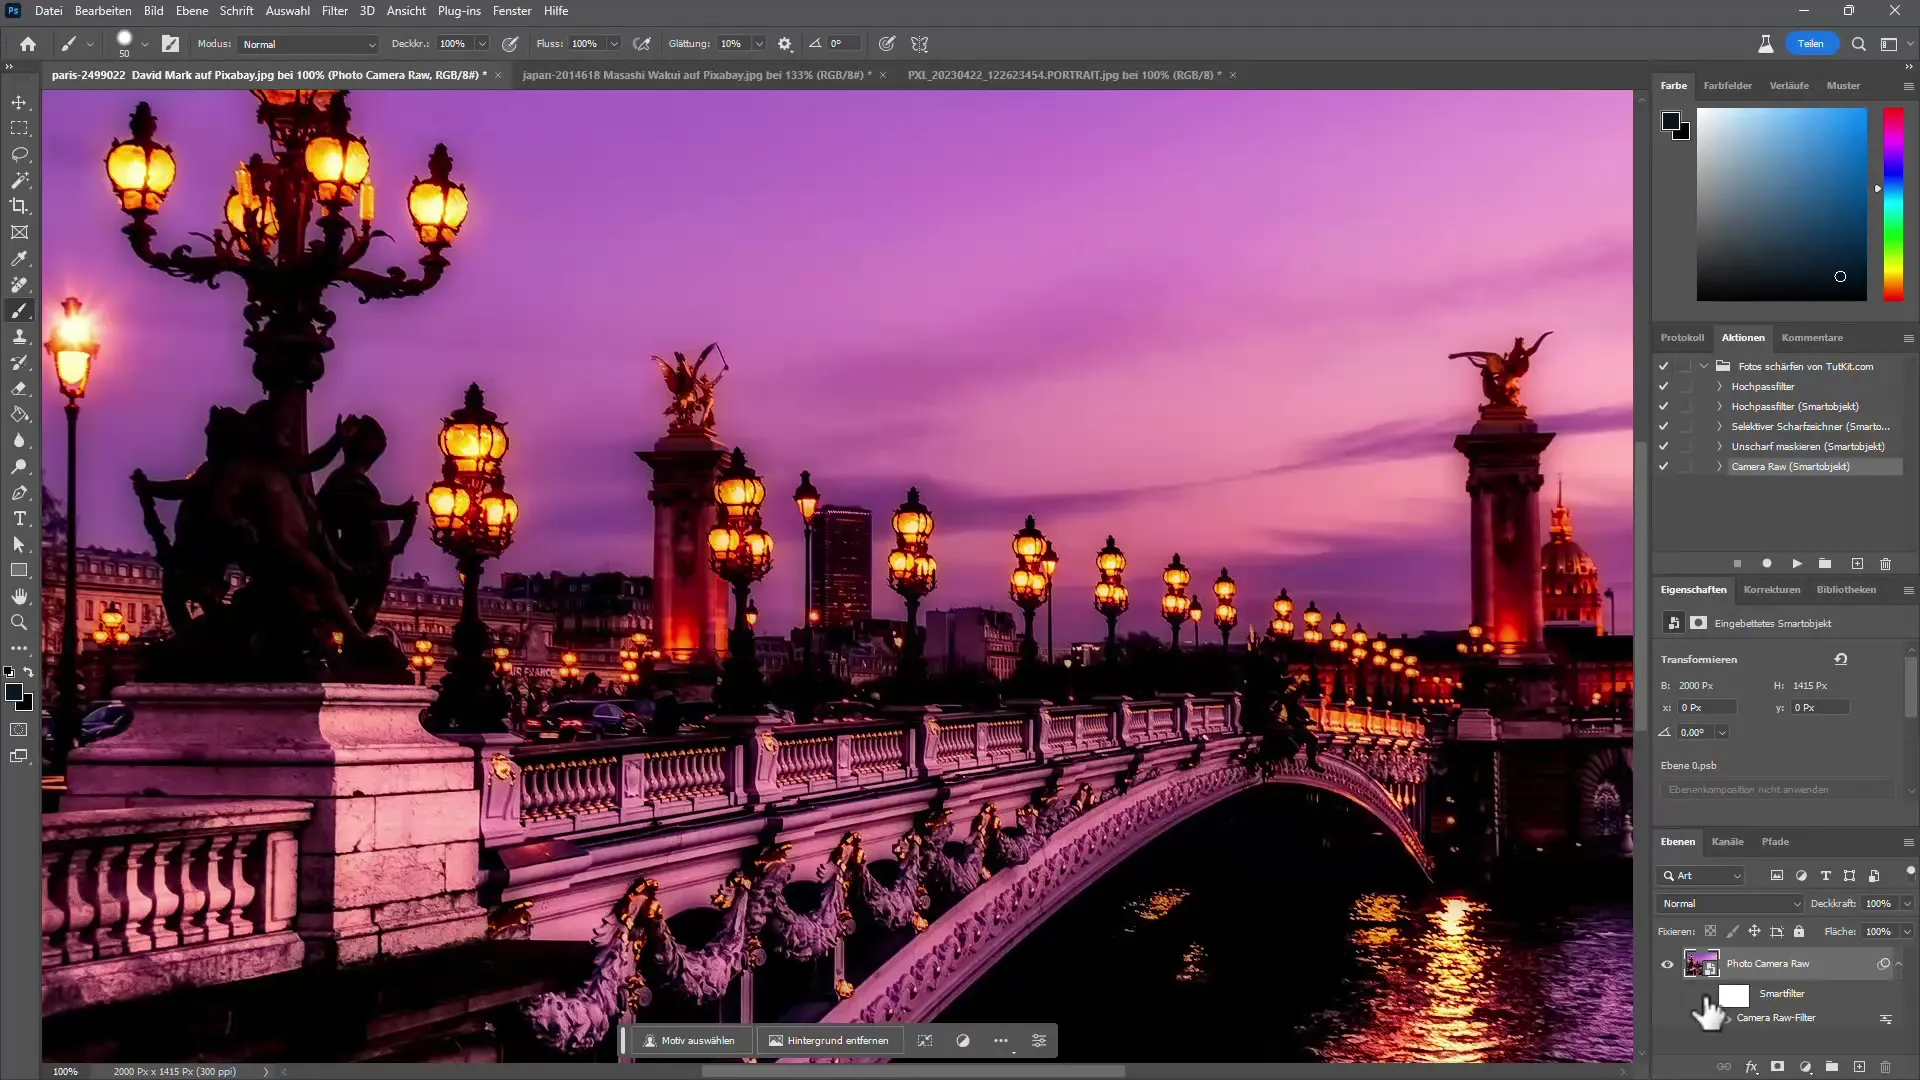This screenshot has height=1080, width=1920.
Task: Select the Zoom tool
Action: pos(20,622)
